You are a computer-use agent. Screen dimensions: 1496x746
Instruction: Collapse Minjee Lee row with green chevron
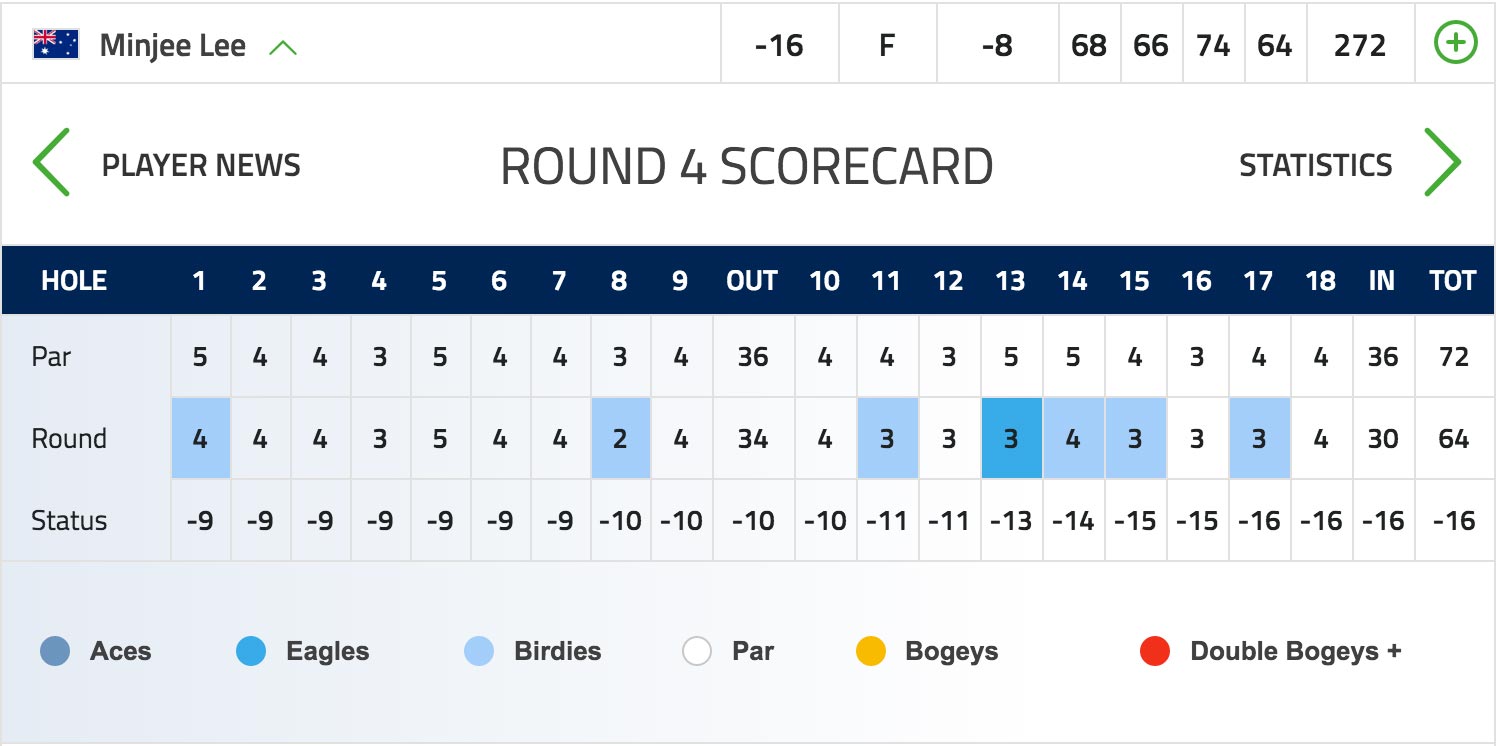(283, 47)
